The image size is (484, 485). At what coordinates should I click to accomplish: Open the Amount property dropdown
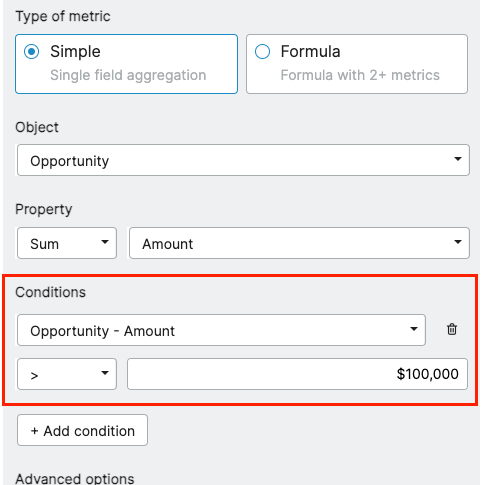pyautogui.click(x=299, y=243)
